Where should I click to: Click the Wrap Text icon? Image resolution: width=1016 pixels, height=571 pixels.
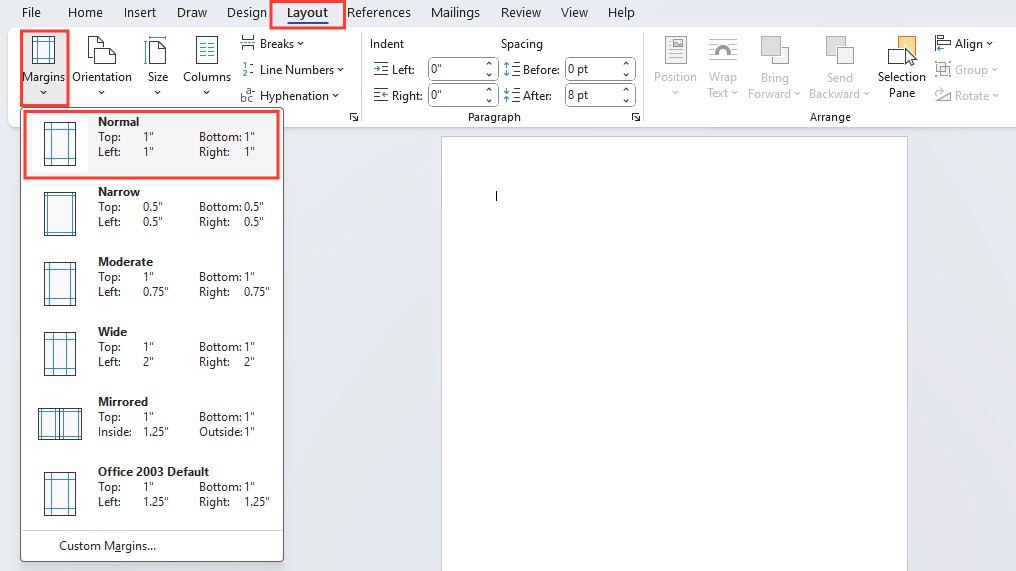point(722,51)
